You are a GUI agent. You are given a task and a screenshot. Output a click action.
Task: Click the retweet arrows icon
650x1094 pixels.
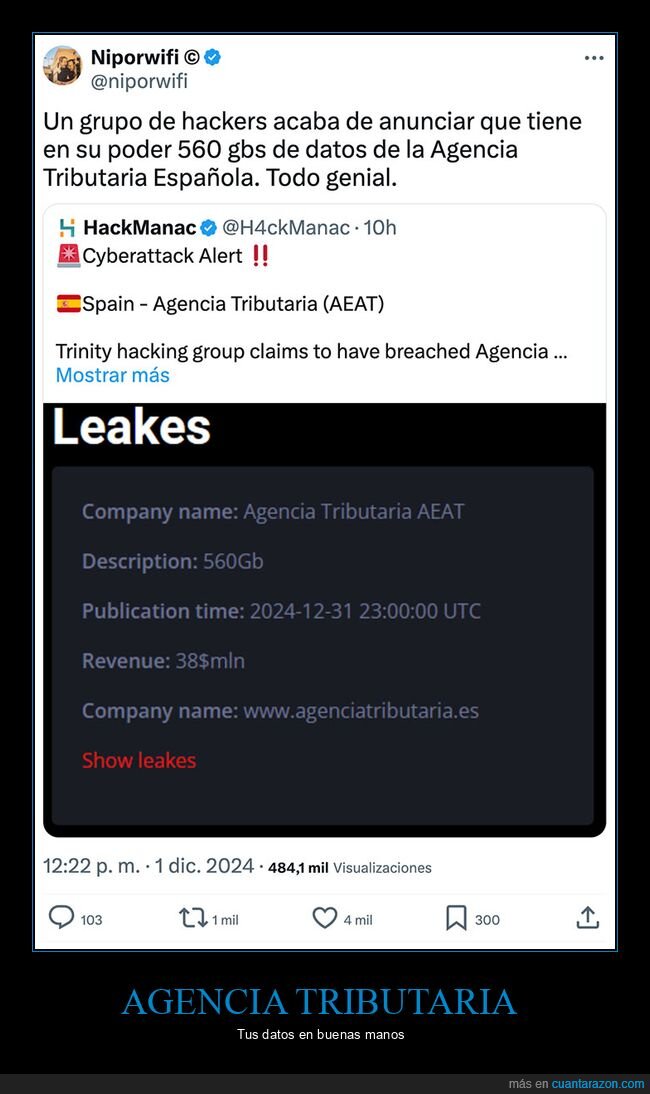[193, 917]
